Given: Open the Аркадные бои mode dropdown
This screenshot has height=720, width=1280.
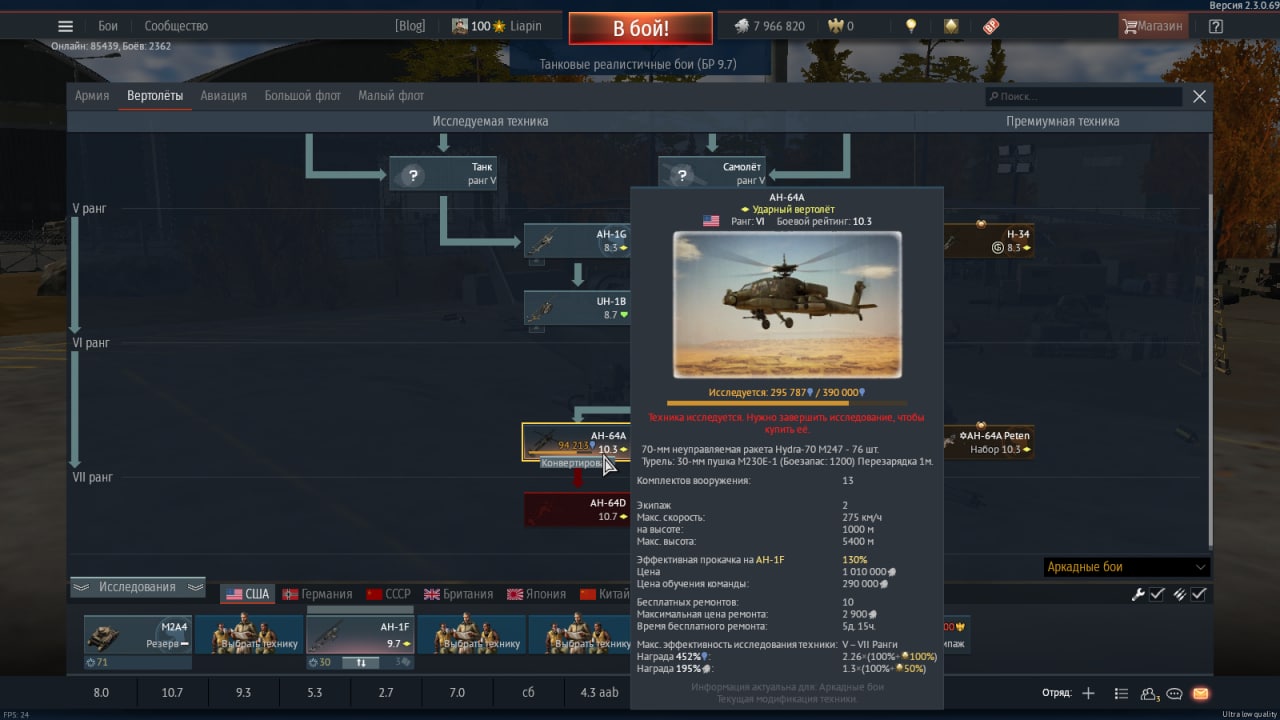Looking at the screenshot, I should click(x=1126, y=567).
